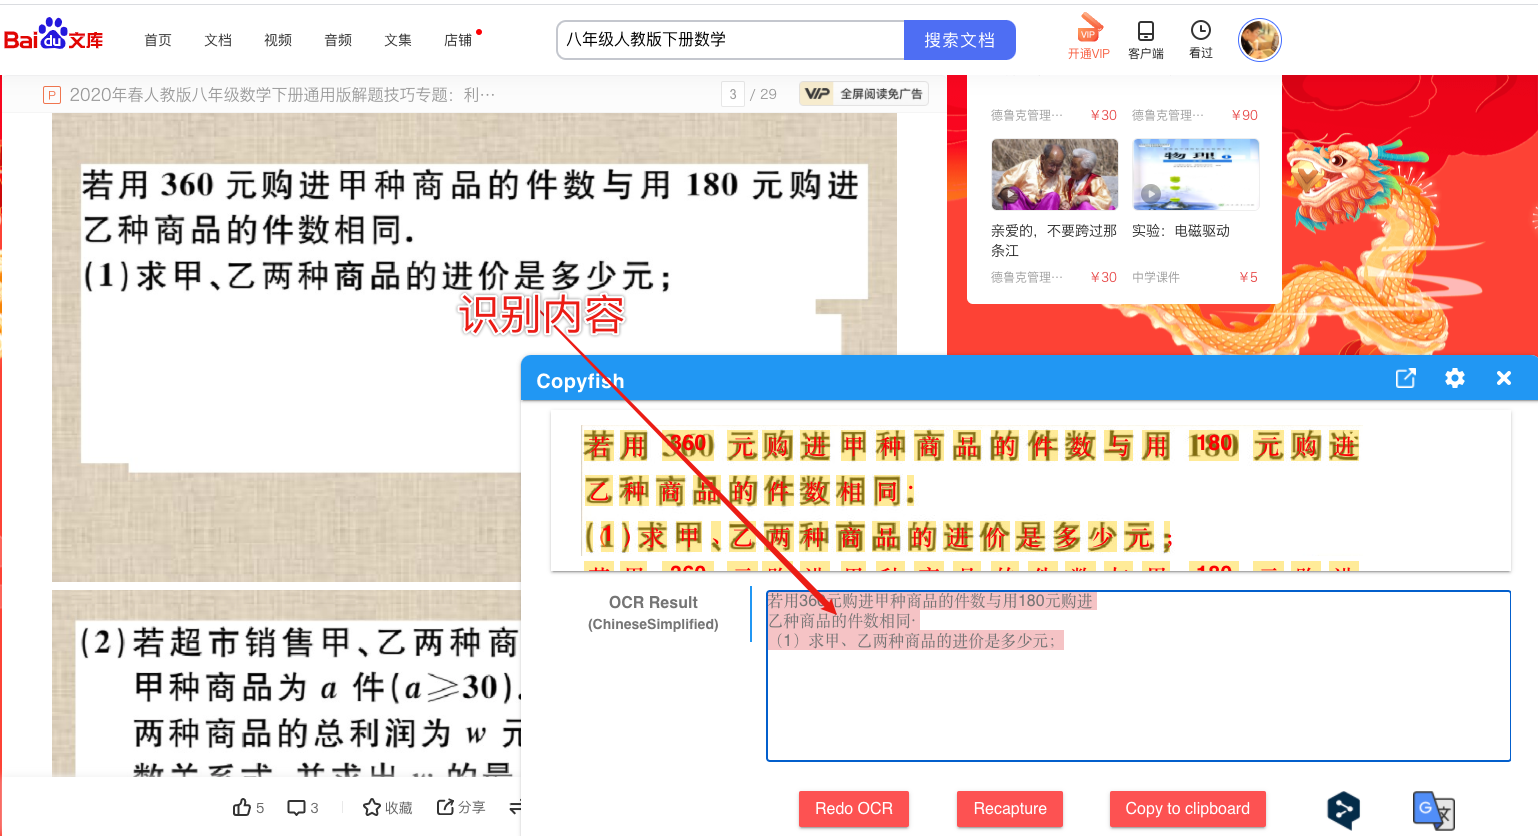Click the VIP 全屏阅读免广告 badge
Image resolution: width=1538 pixels, height=836 pixels.
[864, 94]
